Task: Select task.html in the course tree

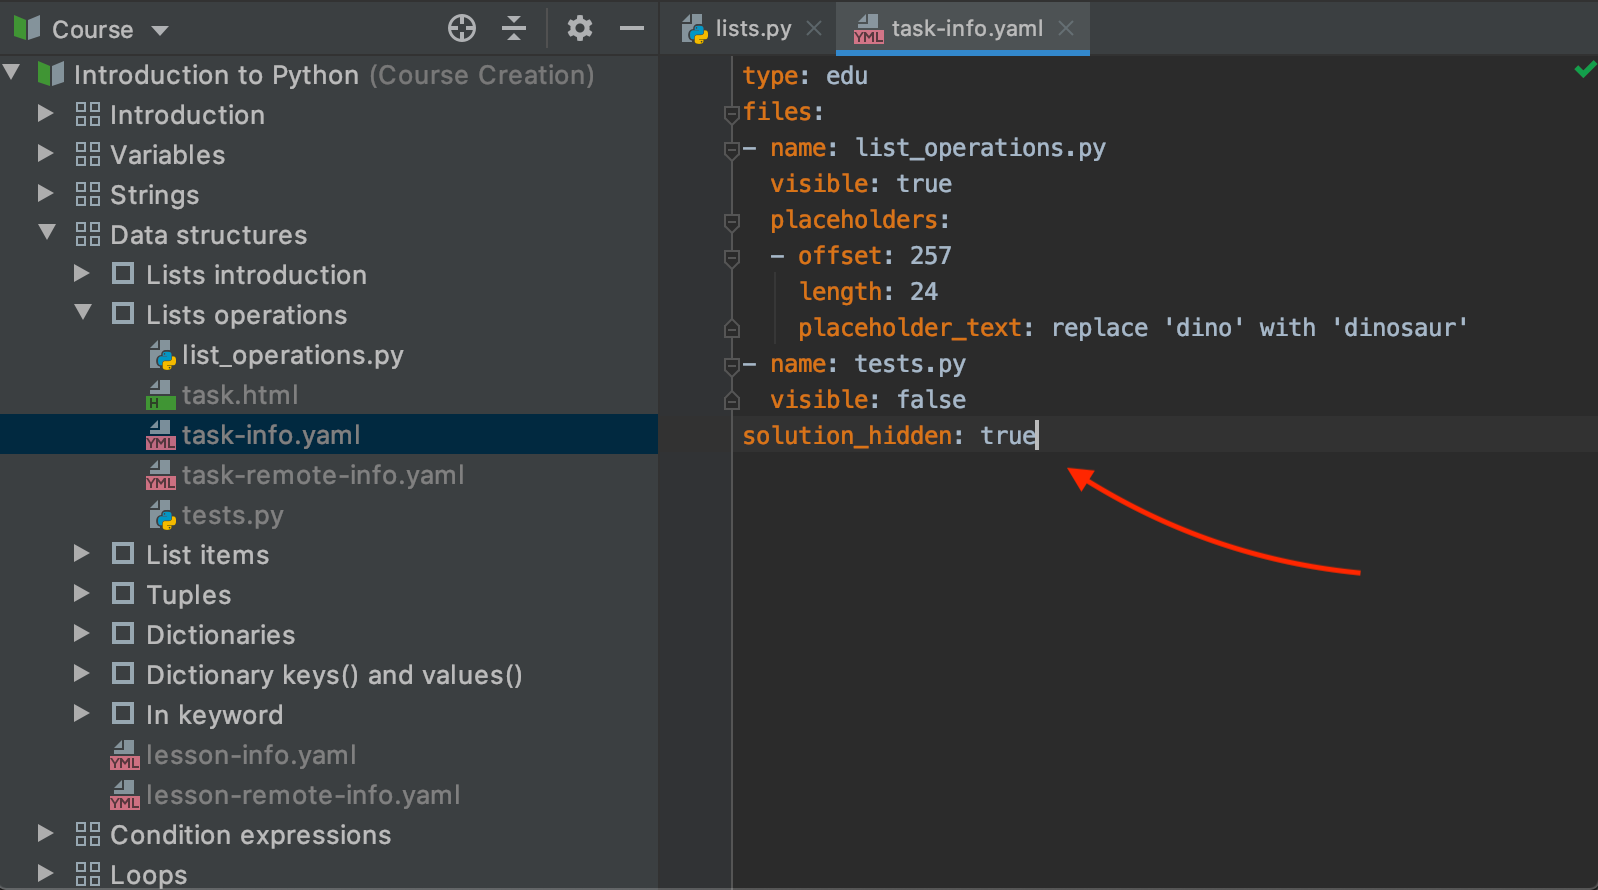Action: [240, 395]
